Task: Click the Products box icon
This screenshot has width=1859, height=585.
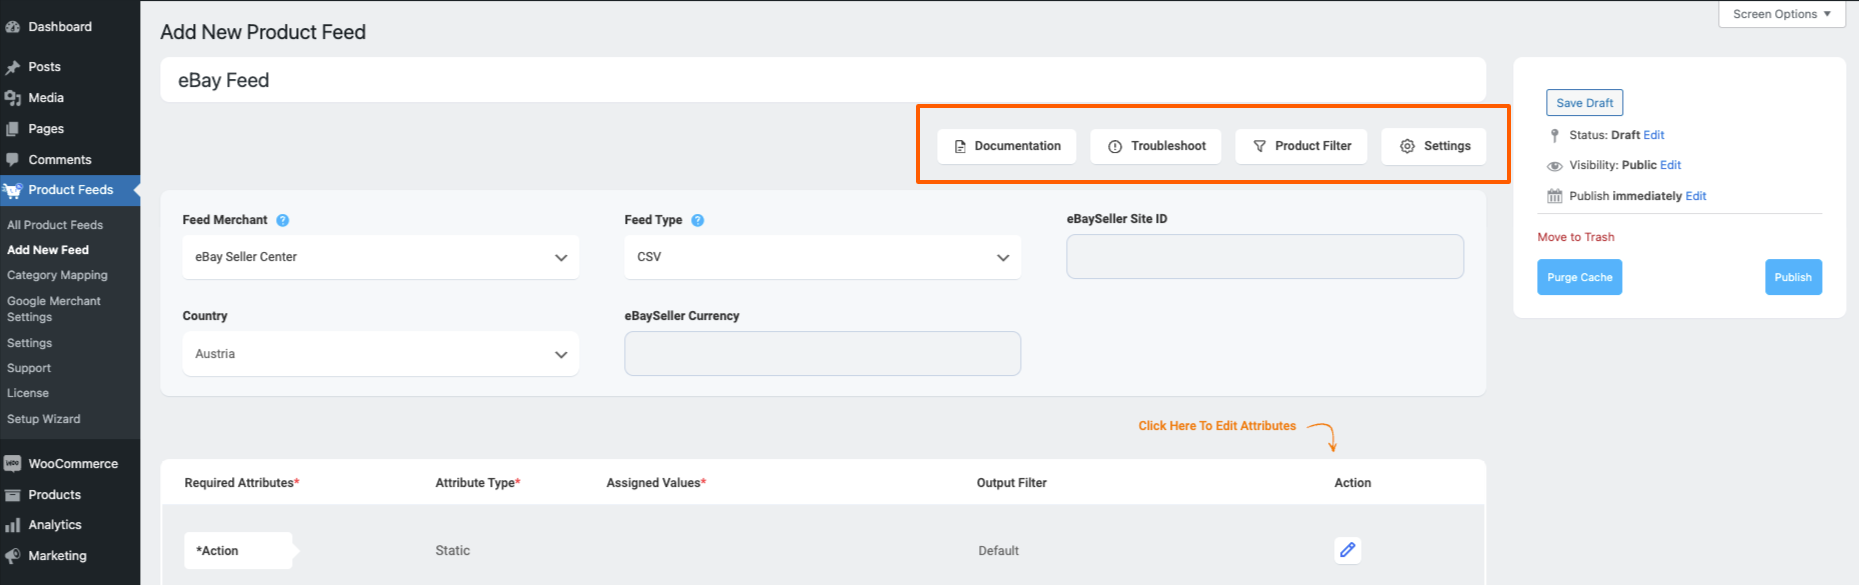Action: tap(13, 495)
